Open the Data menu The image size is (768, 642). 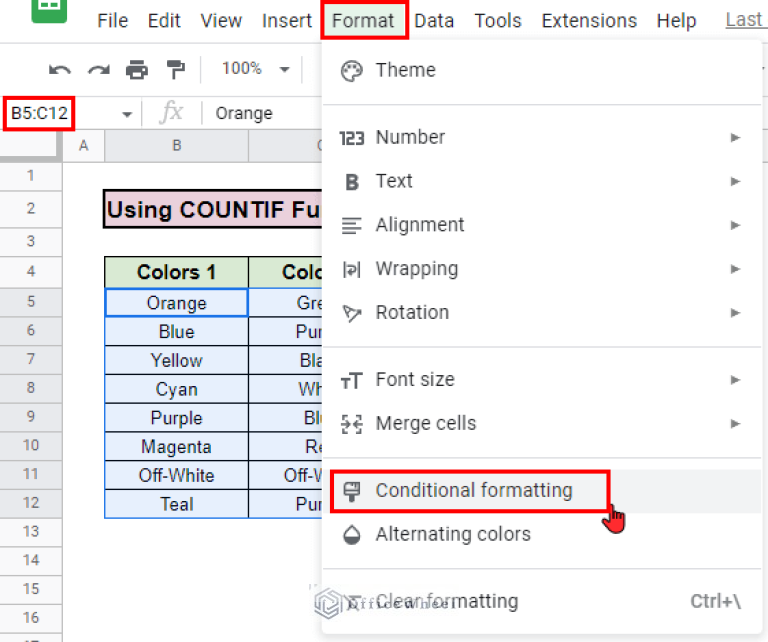click(x=434, y=21)
